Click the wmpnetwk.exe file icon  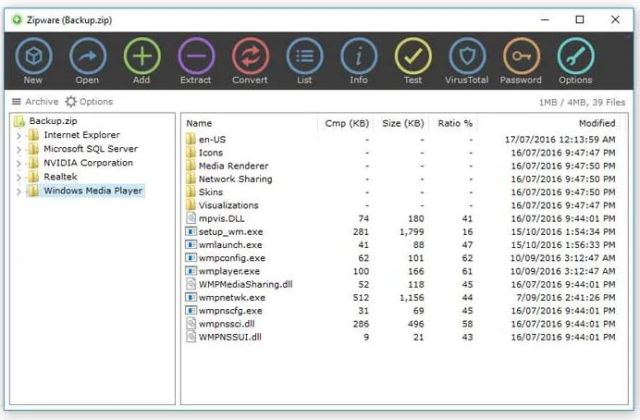tap(191, 297)
